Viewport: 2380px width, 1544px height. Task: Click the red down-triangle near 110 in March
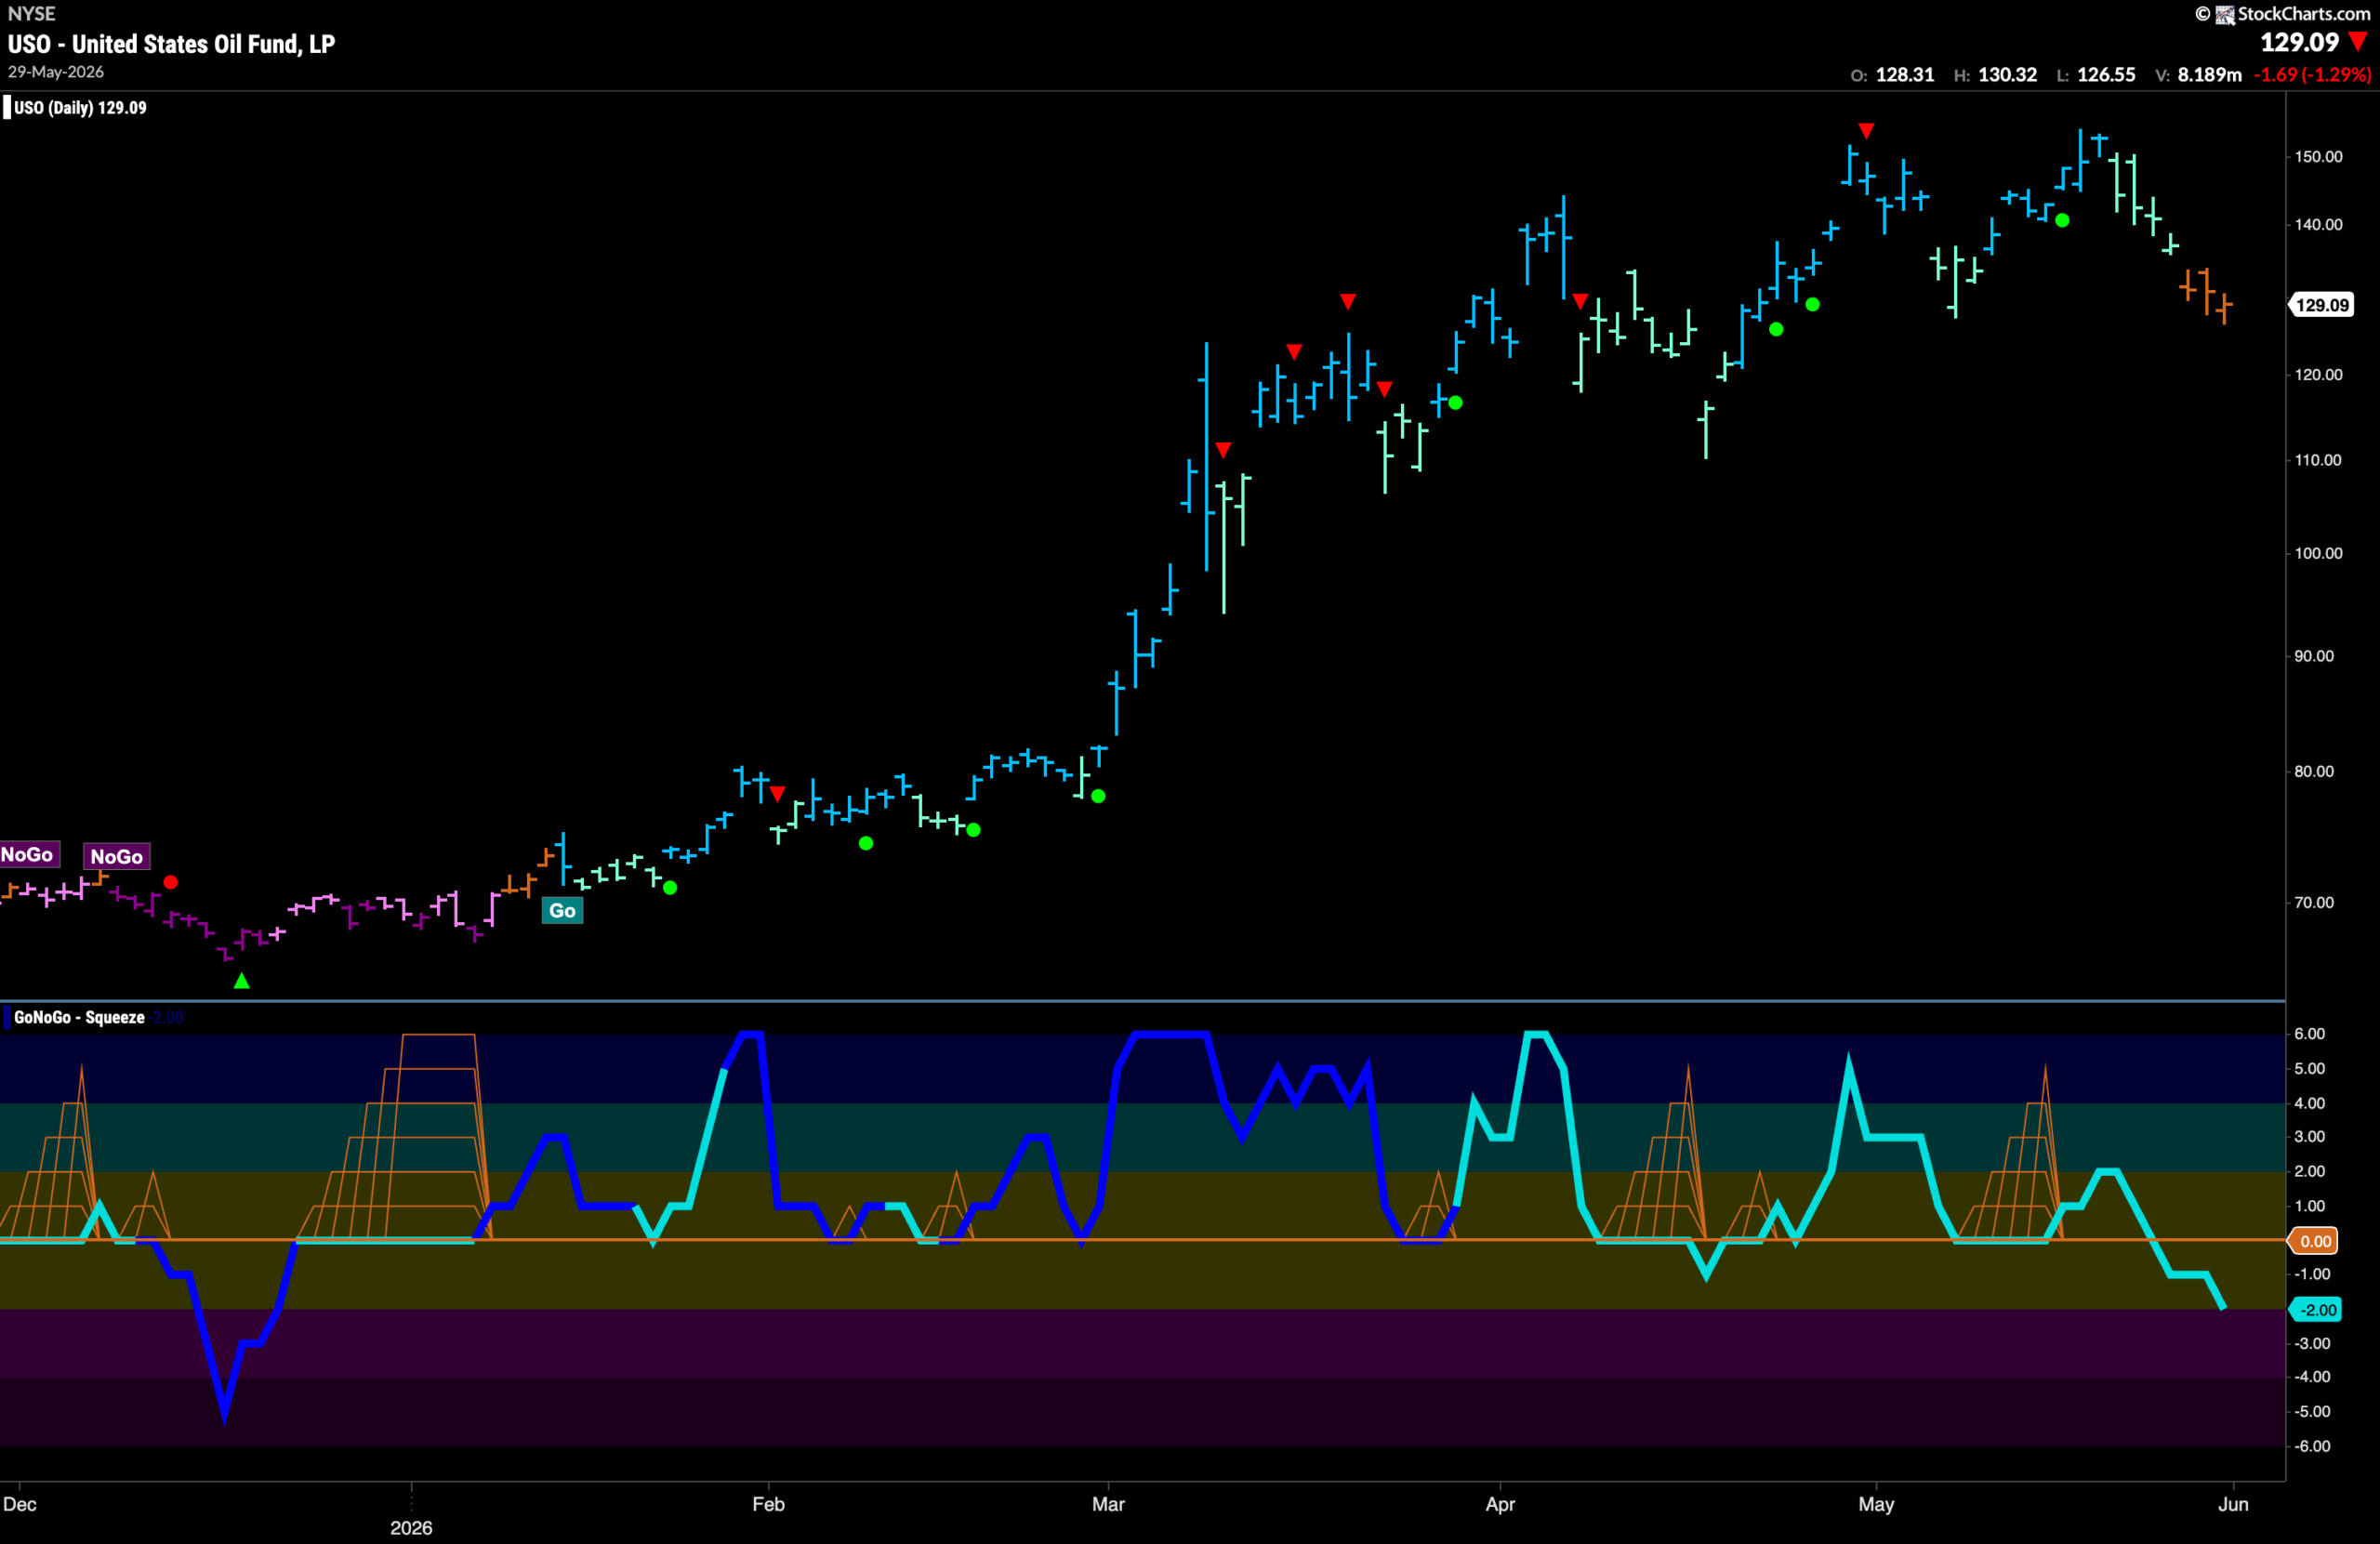(1223, 450)
